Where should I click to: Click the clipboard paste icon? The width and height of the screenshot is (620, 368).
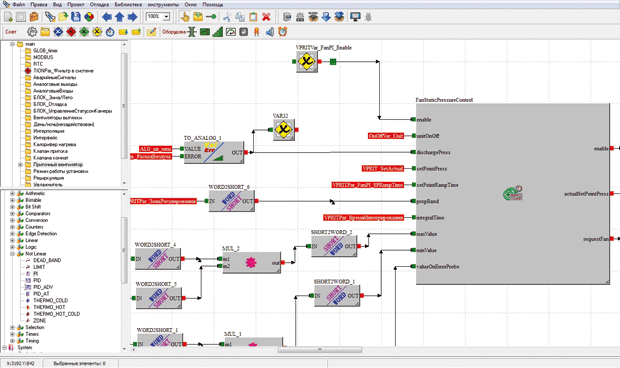[253, 17]
